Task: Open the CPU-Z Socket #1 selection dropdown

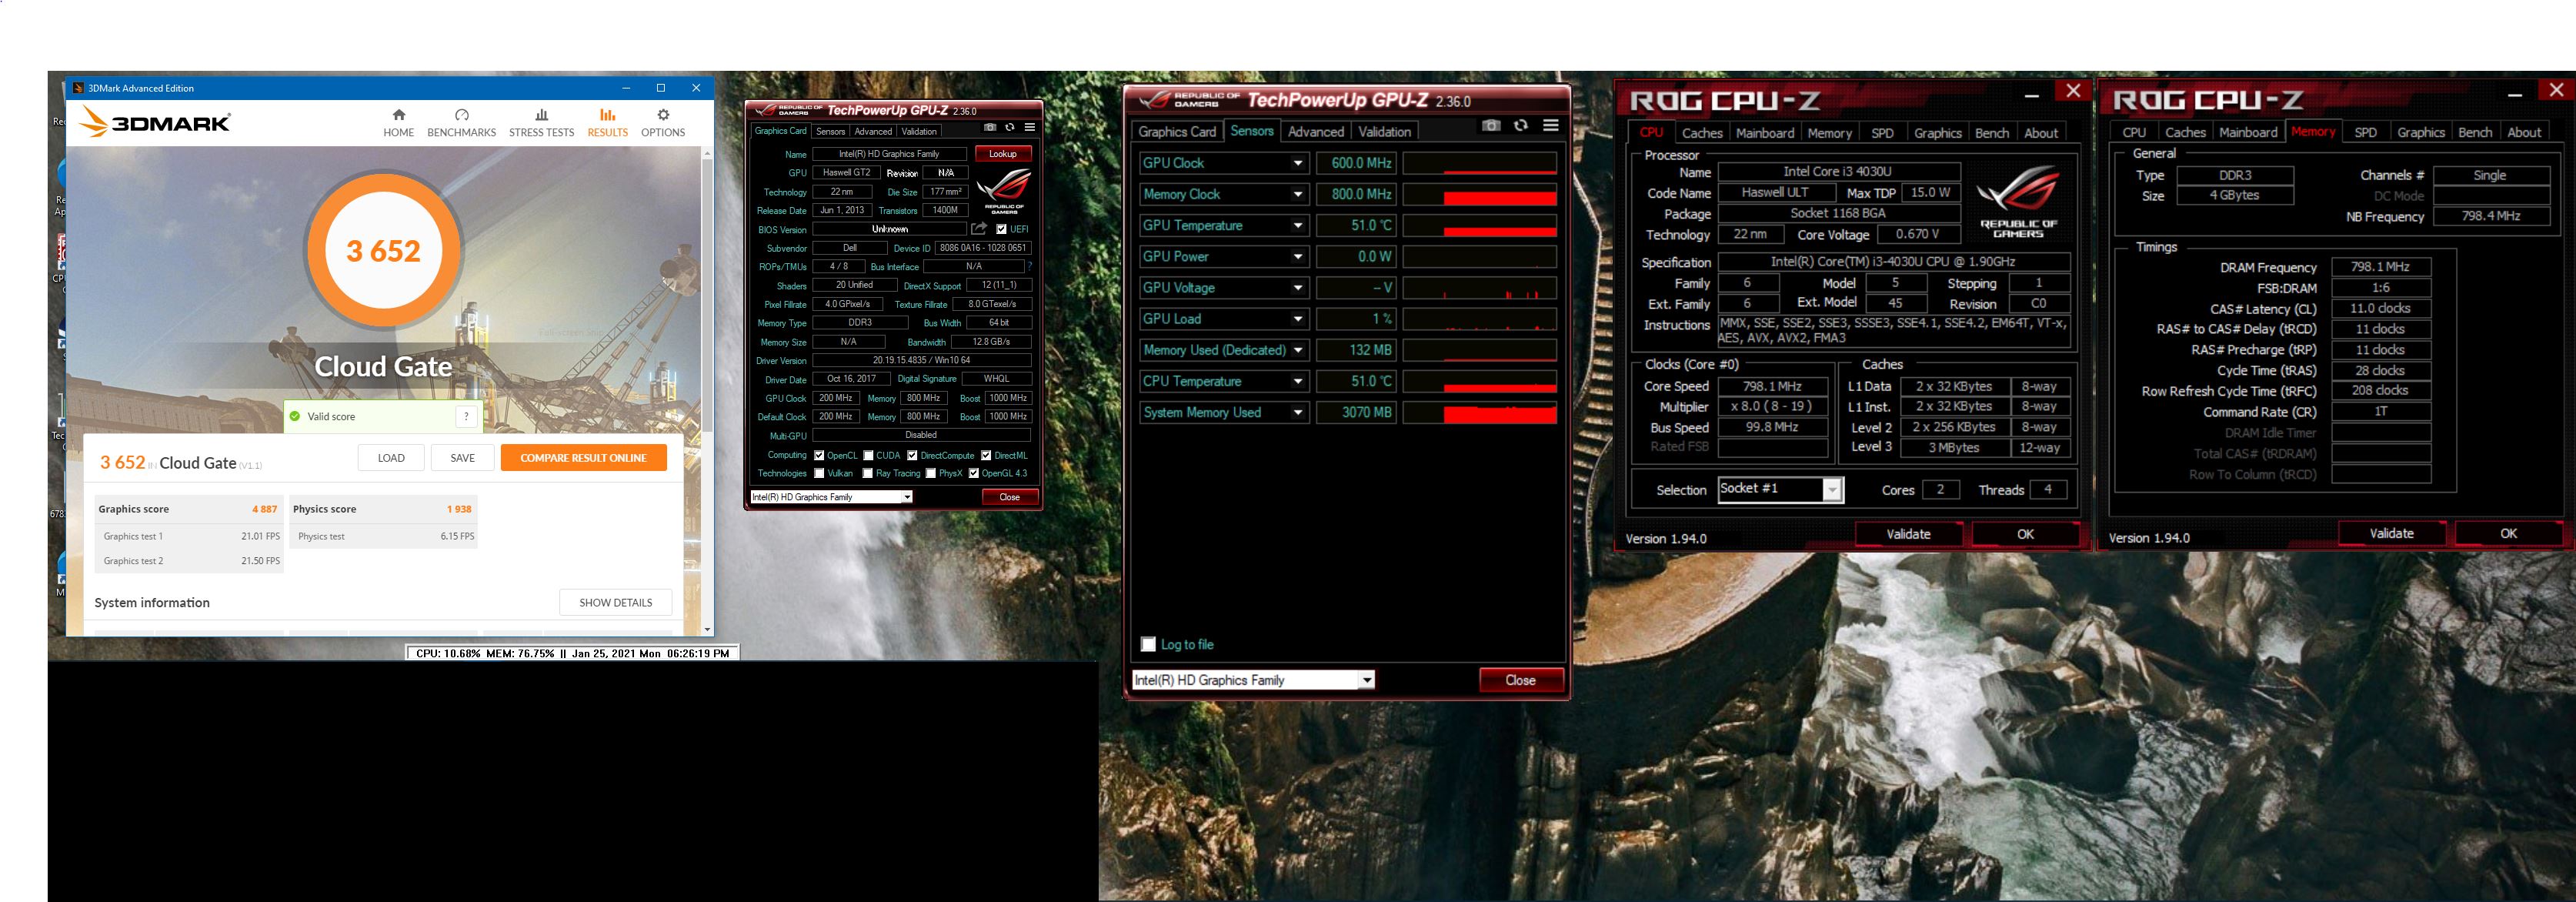Action: point(1831,489)
